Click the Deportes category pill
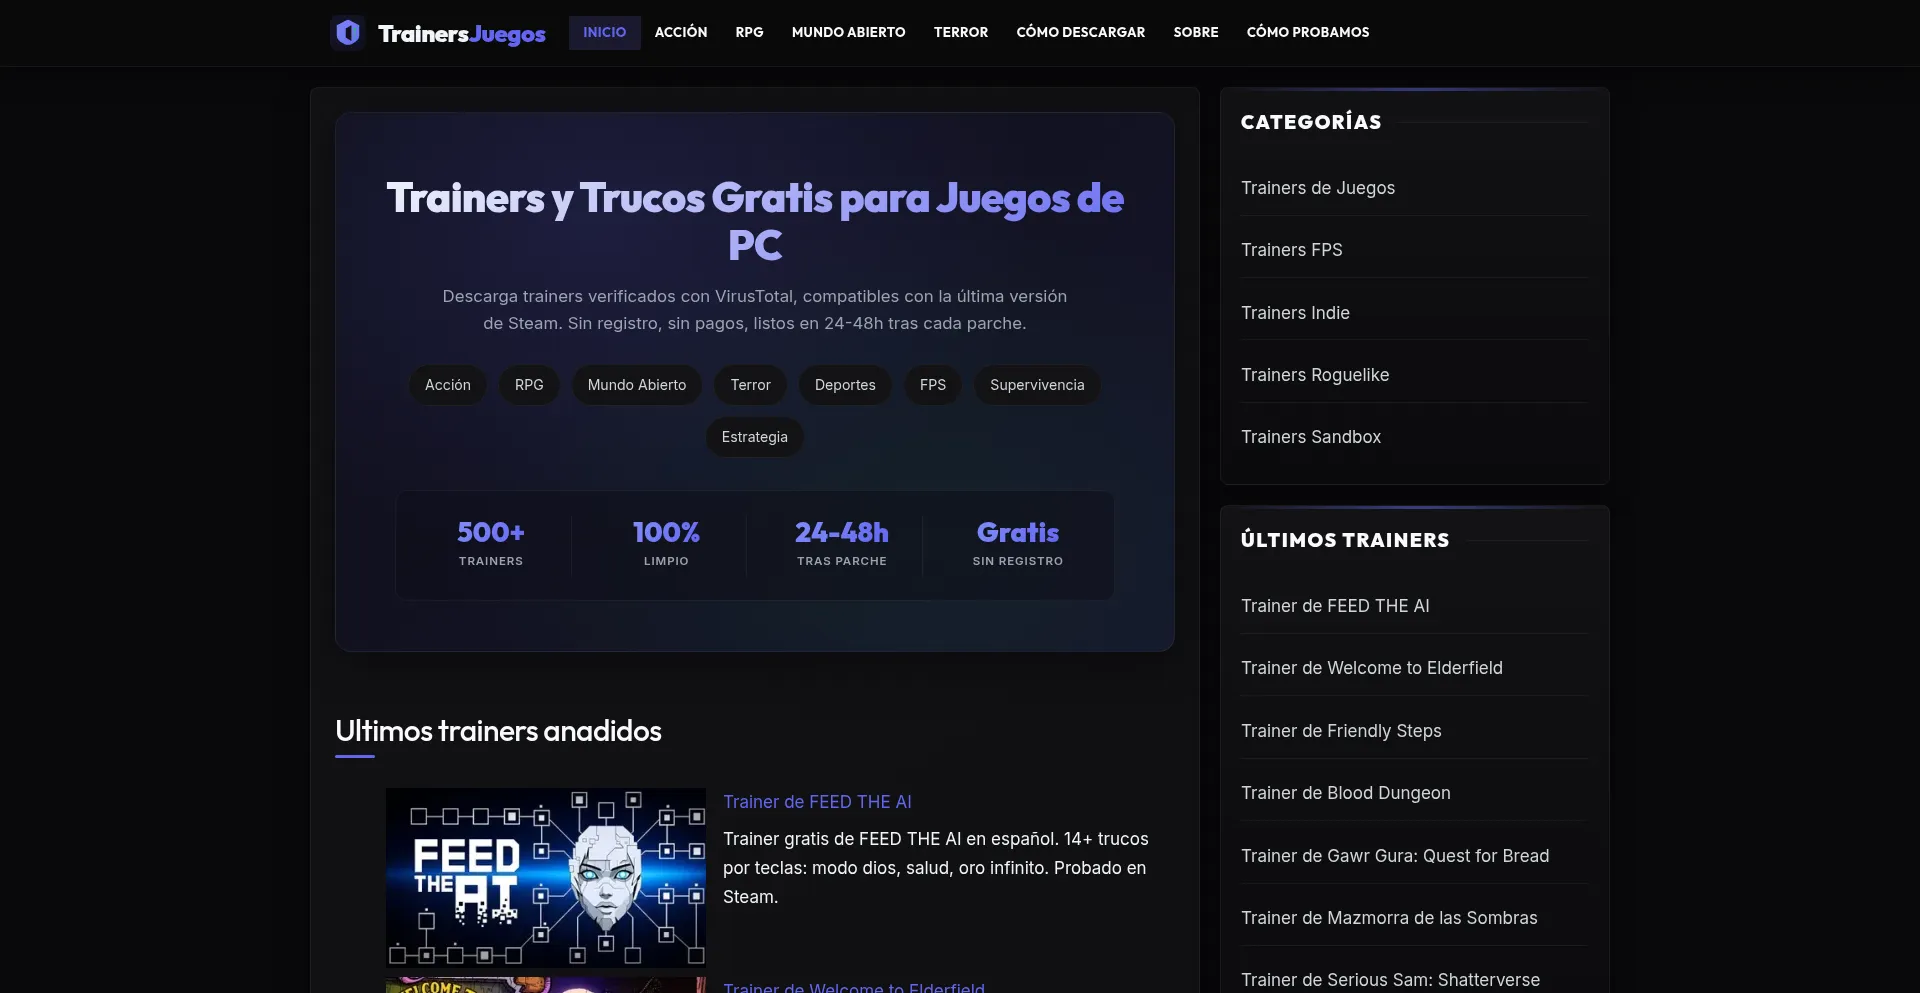The image size is (1920, 993). click(x=845, y=385)
